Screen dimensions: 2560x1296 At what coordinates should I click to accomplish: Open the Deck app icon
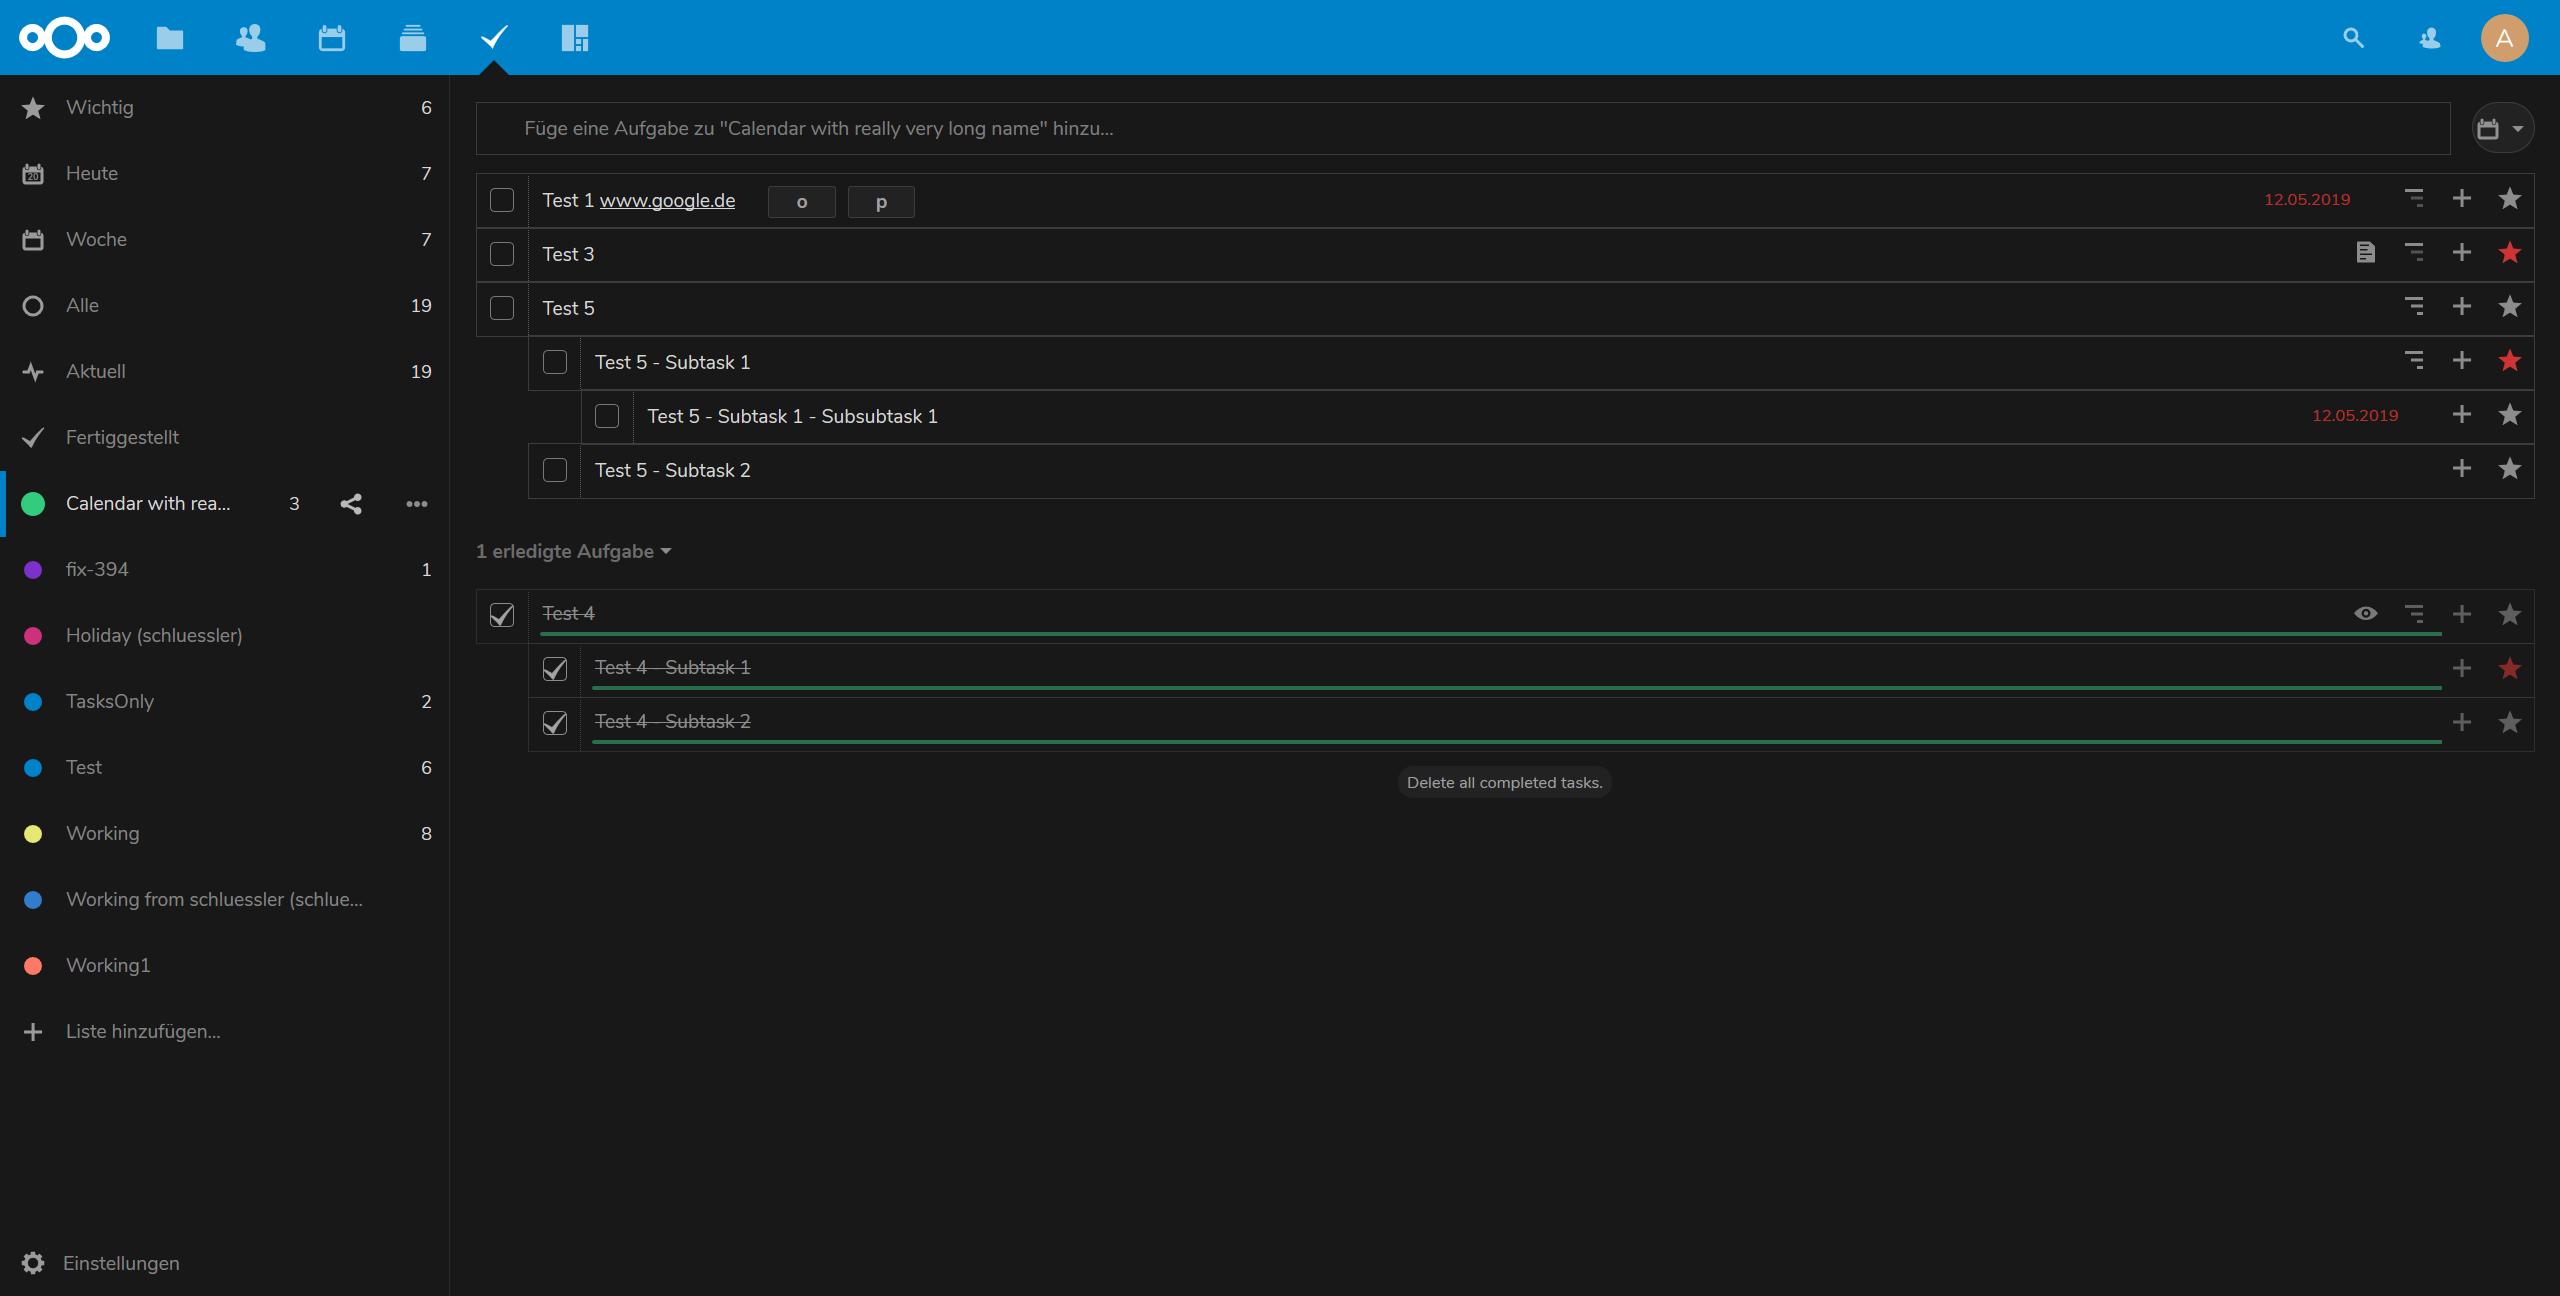click(x=412, y=38)
